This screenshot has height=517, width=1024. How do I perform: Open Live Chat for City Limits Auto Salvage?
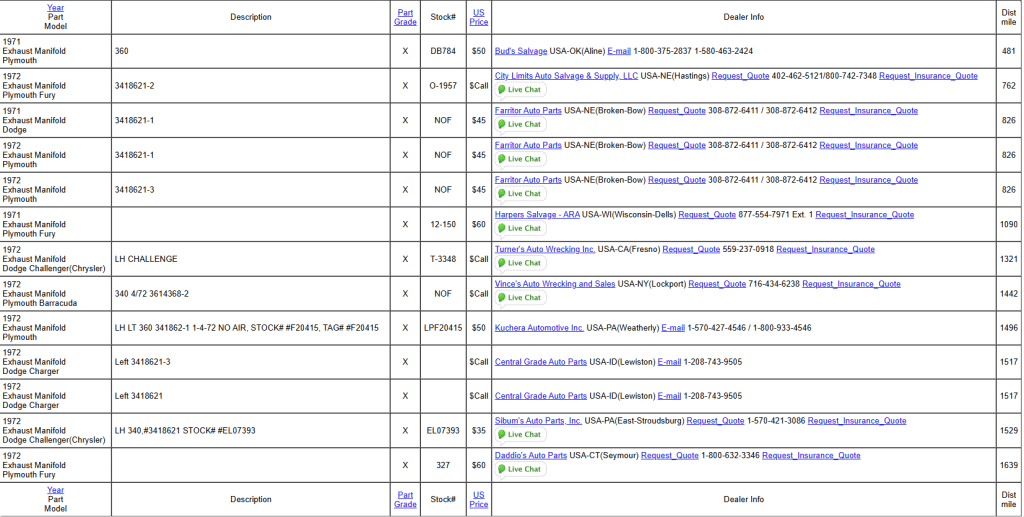coord(520,90)
